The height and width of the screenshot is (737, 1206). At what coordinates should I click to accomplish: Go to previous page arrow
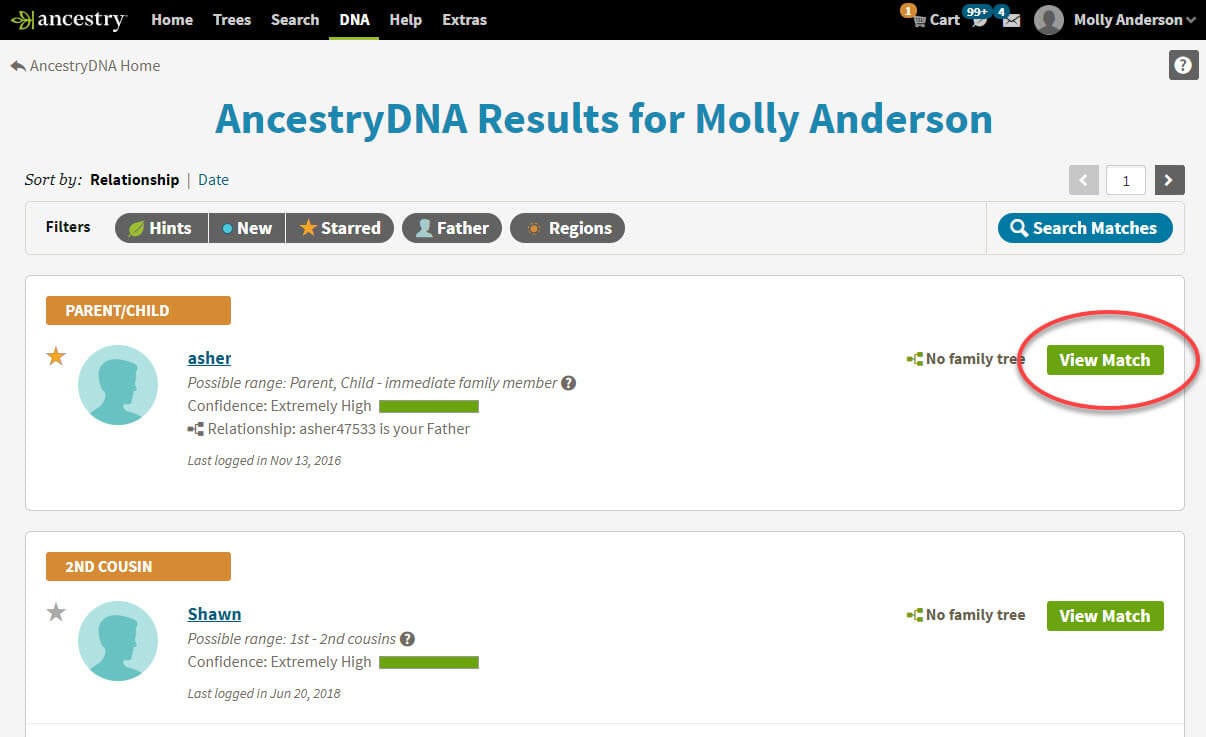coord(1084,180)
